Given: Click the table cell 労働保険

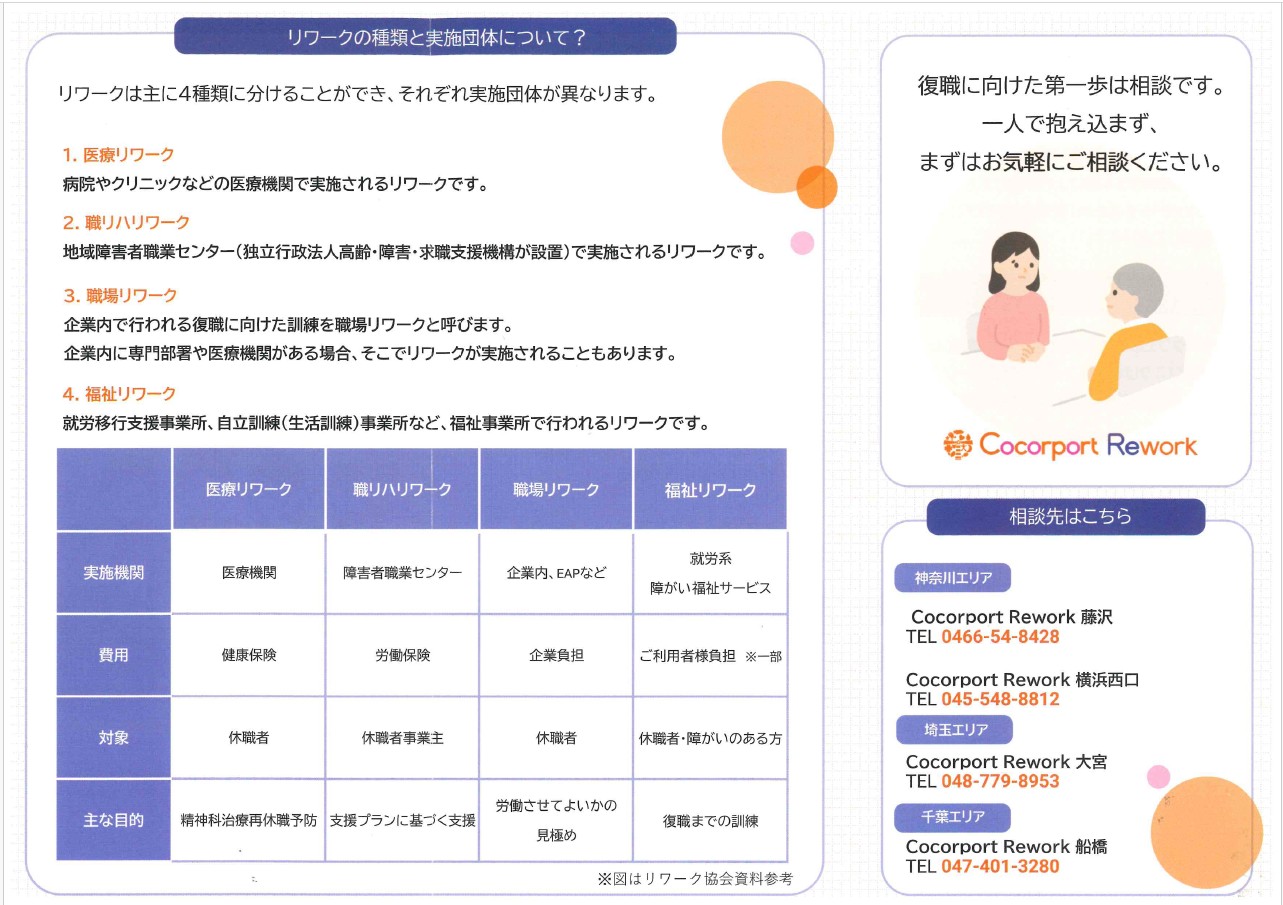Looking at the screenshot, I should (x=403, y=655).
